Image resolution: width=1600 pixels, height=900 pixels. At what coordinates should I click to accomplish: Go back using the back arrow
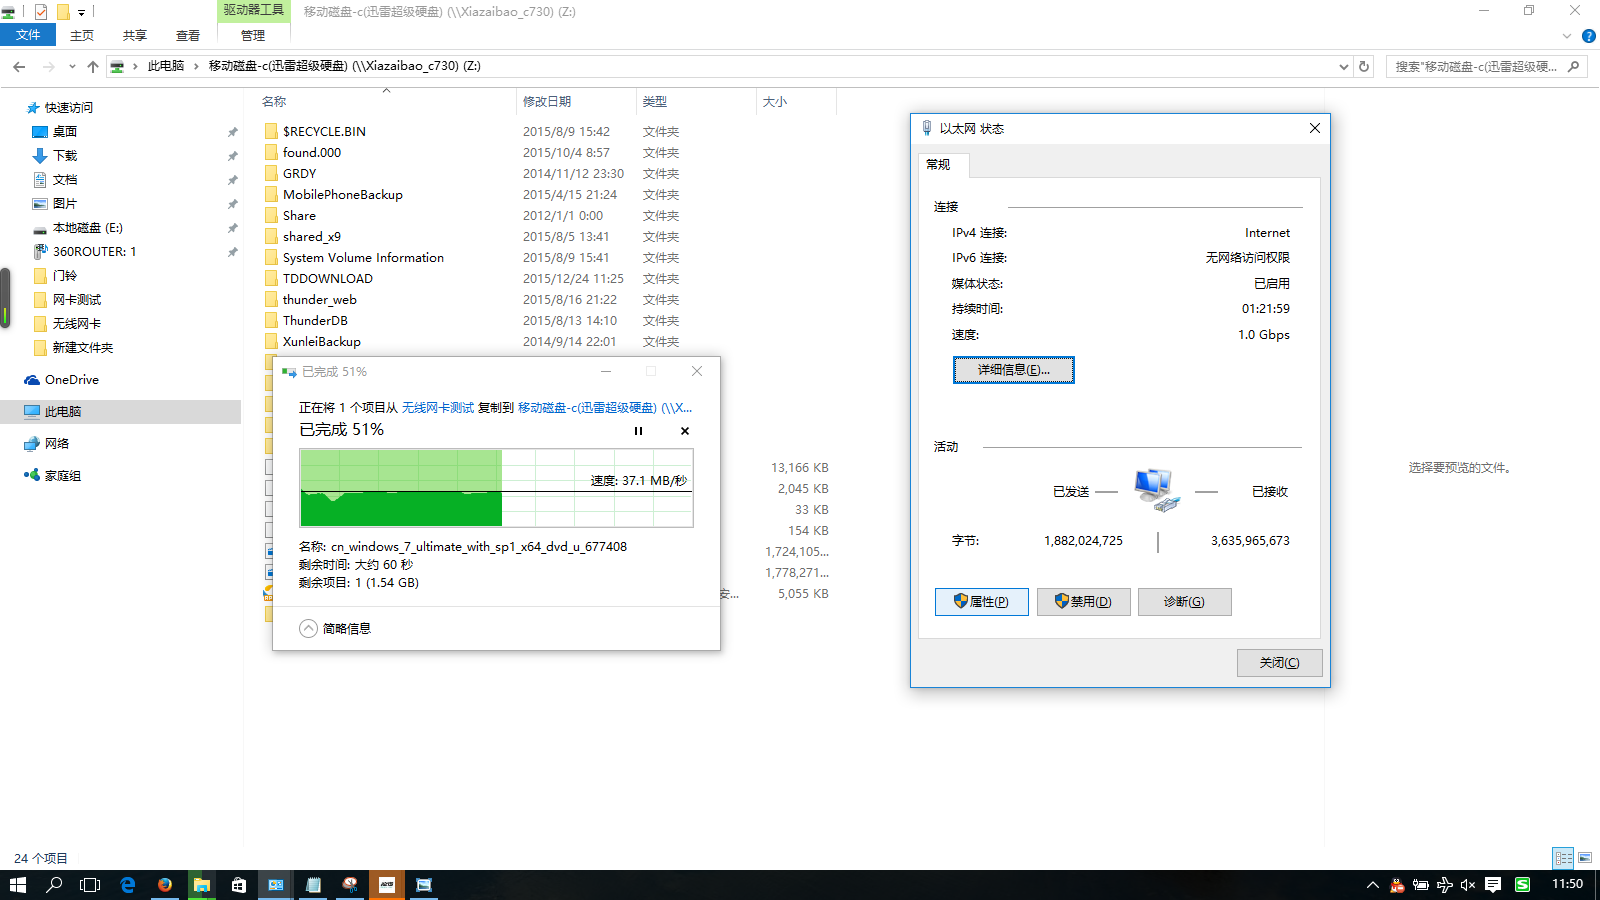point(19,66)
